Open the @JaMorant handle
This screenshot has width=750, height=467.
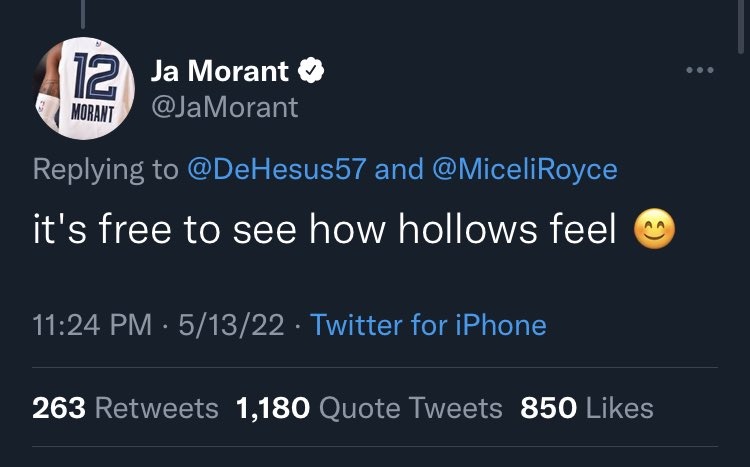tap(224, 107)
